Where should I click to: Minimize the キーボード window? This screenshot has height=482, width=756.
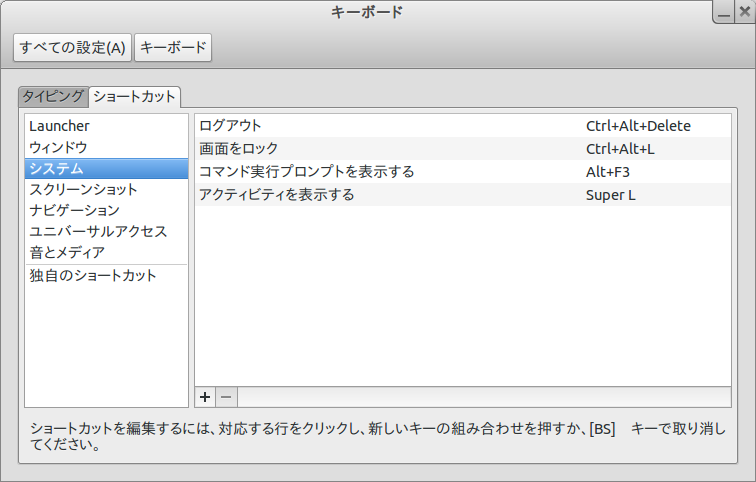(x=723, y=14)
